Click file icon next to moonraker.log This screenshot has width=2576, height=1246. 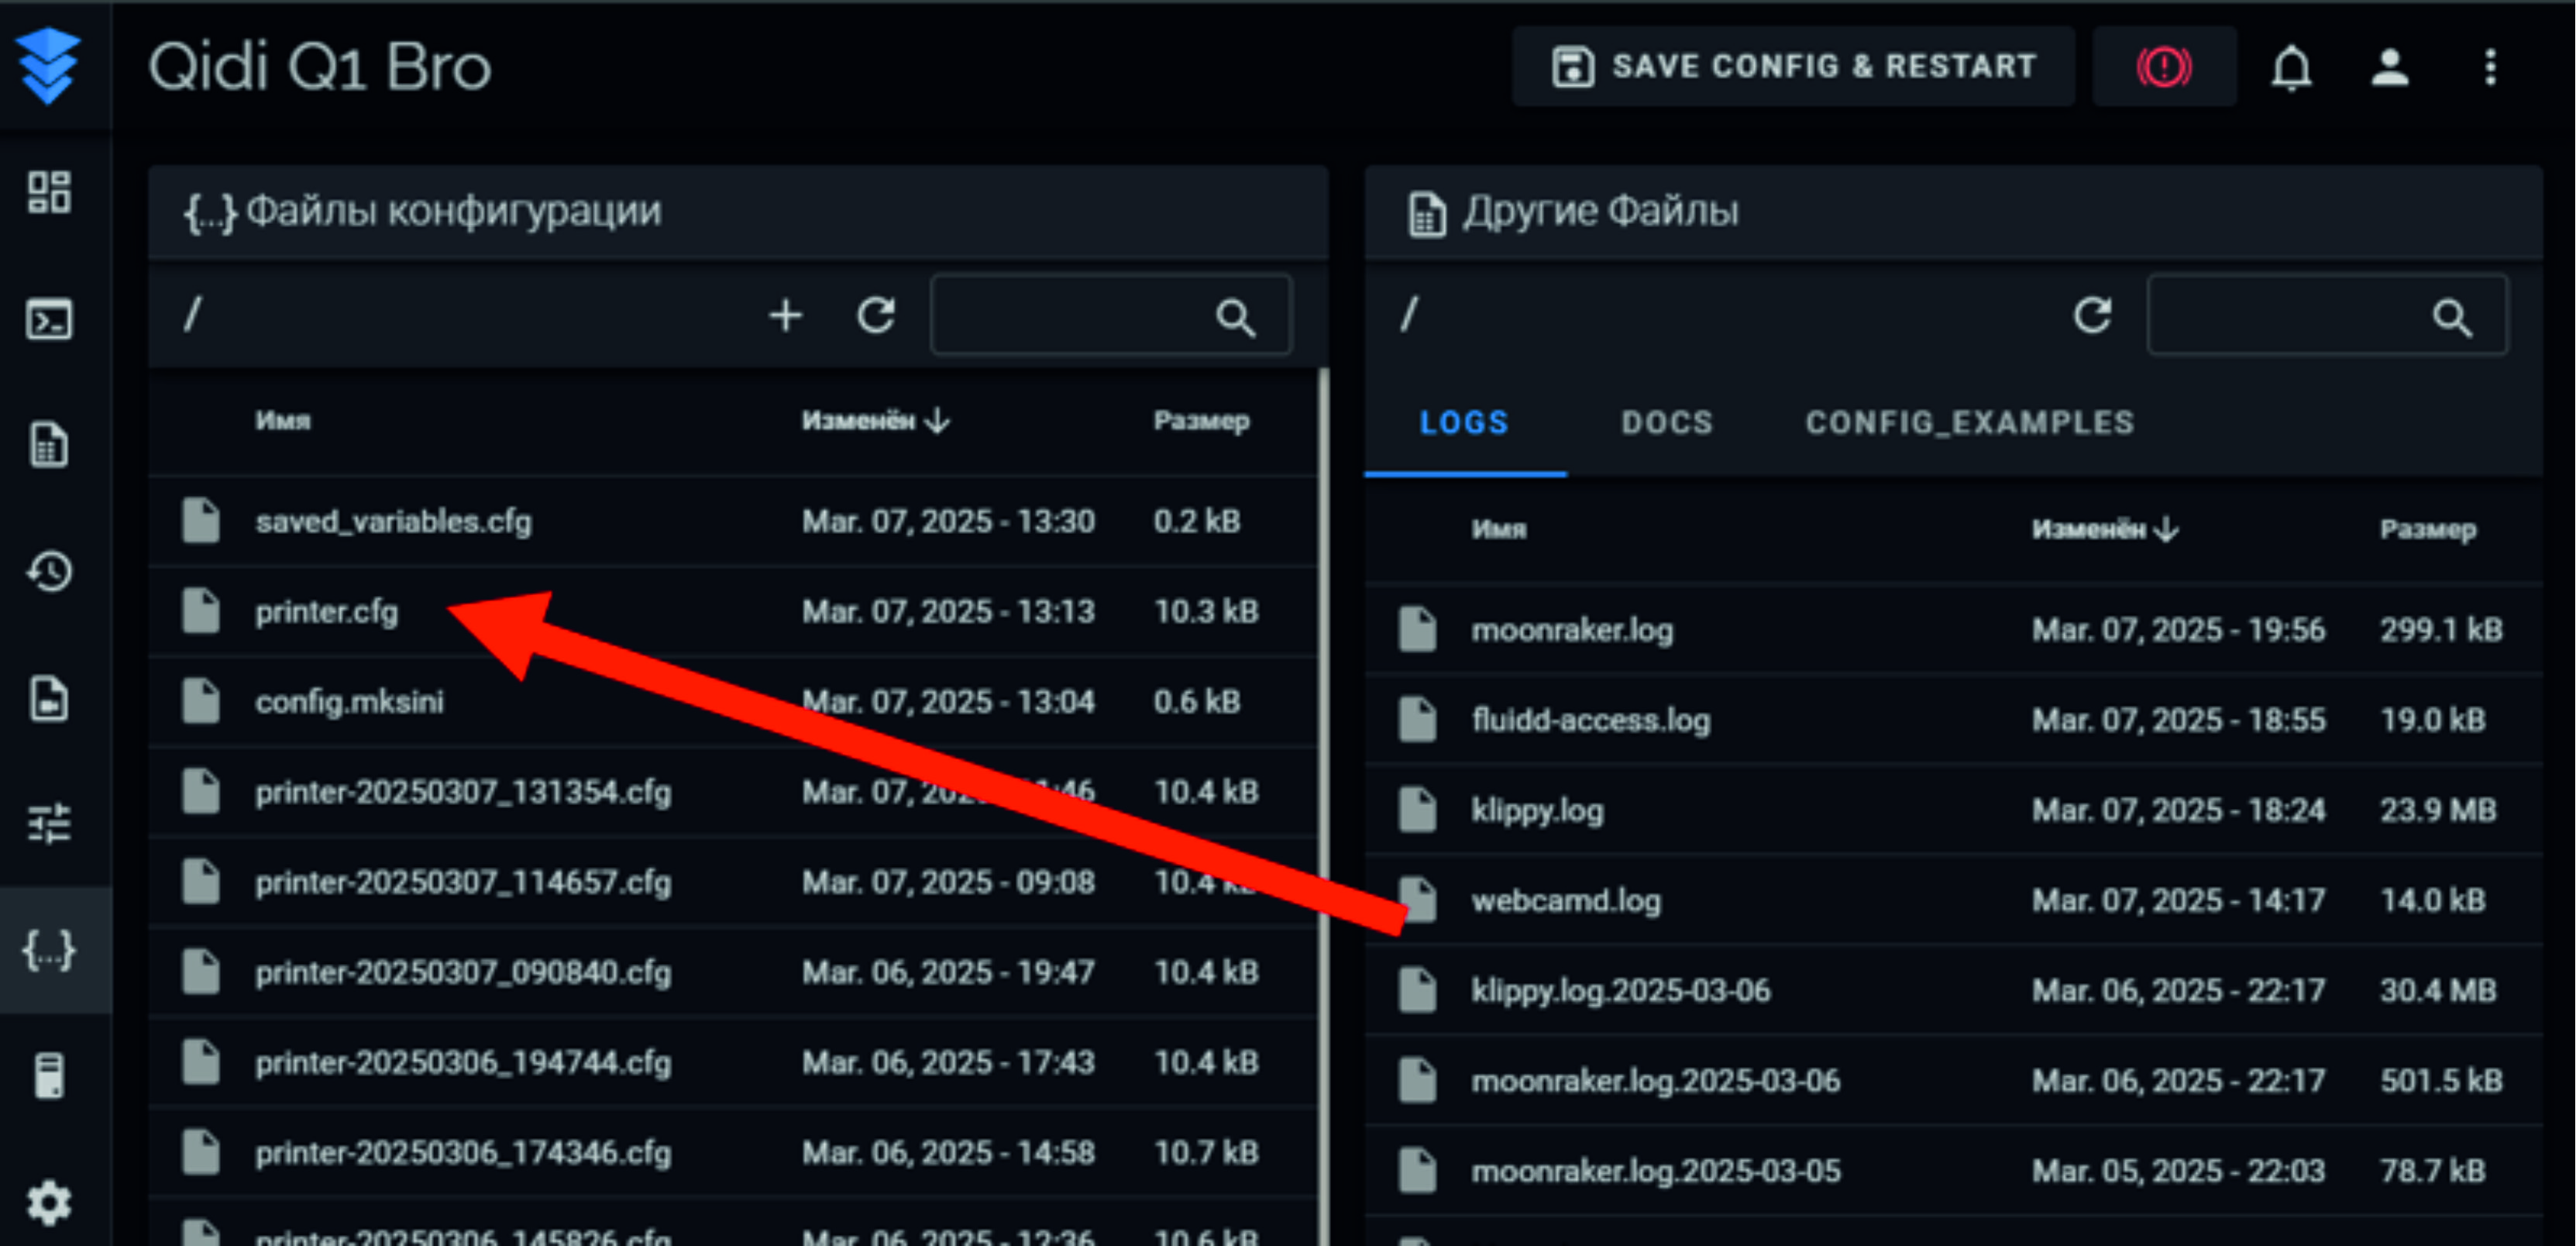click(1417, 629)
